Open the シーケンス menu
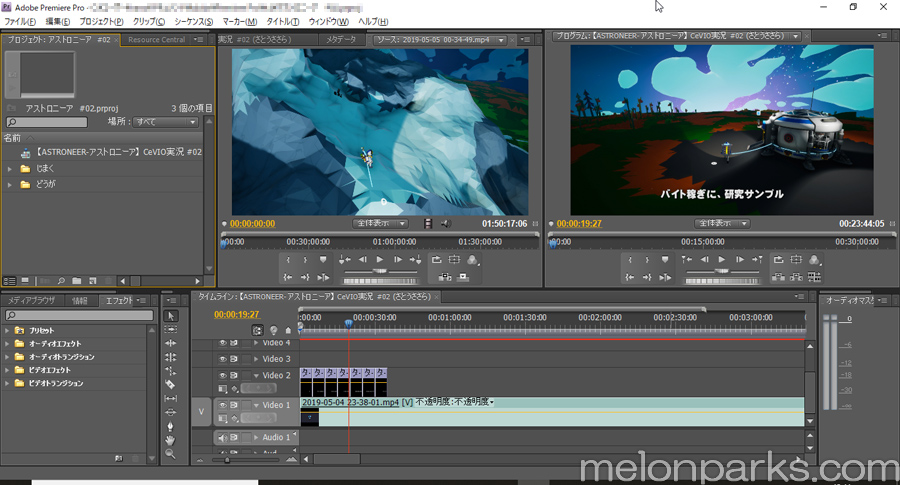Screen dimensions: 900x485 point(193,22)
